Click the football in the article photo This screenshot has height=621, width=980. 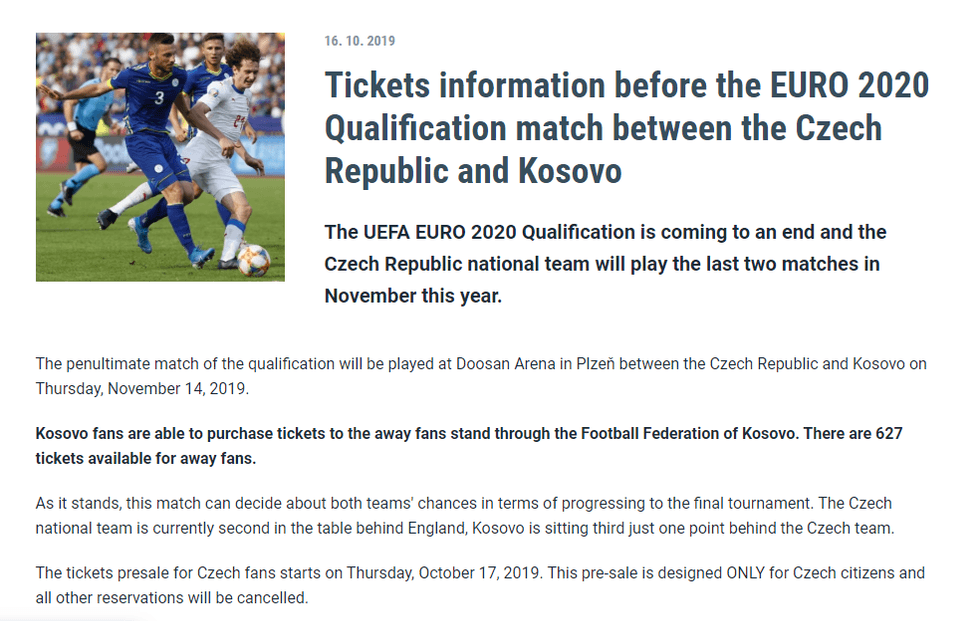point(253,259)
